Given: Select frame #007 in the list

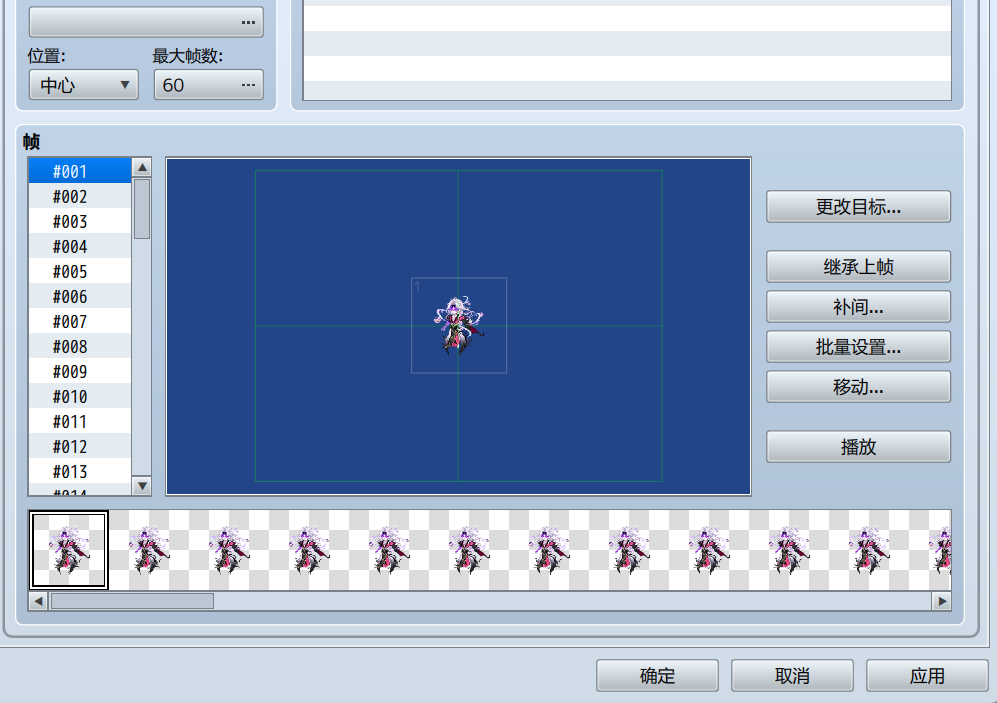Looking at the screenshot, I should click(80, 322).
